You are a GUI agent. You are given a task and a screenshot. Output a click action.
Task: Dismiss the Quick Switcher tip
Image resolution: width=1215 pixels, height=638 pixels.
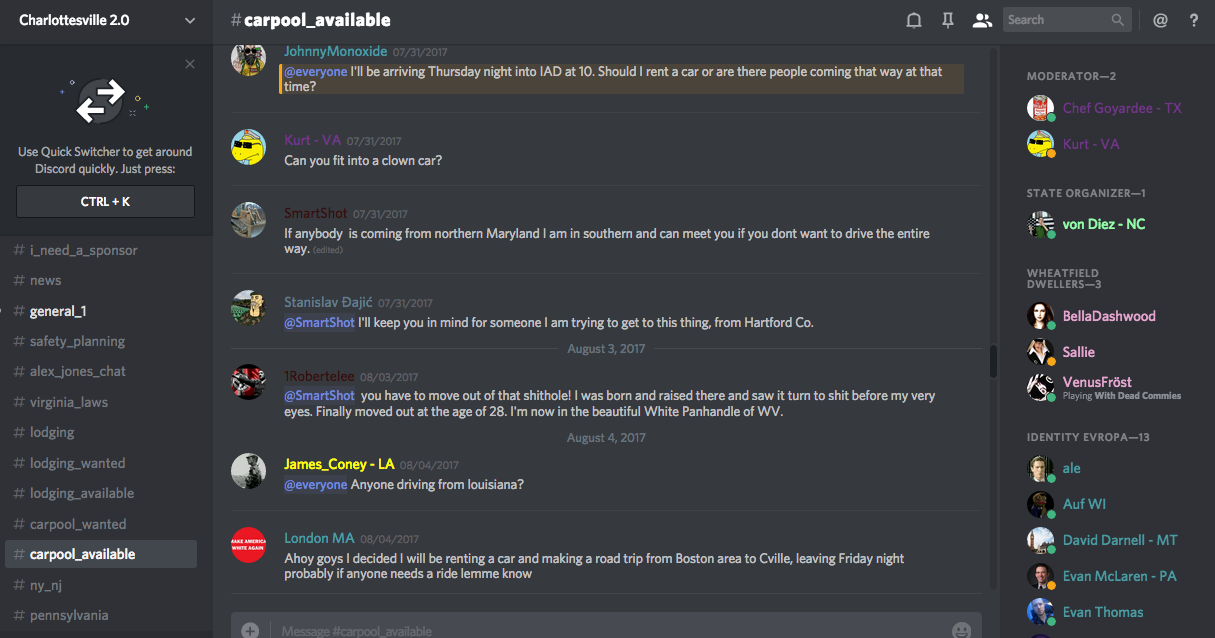[190, 64]
